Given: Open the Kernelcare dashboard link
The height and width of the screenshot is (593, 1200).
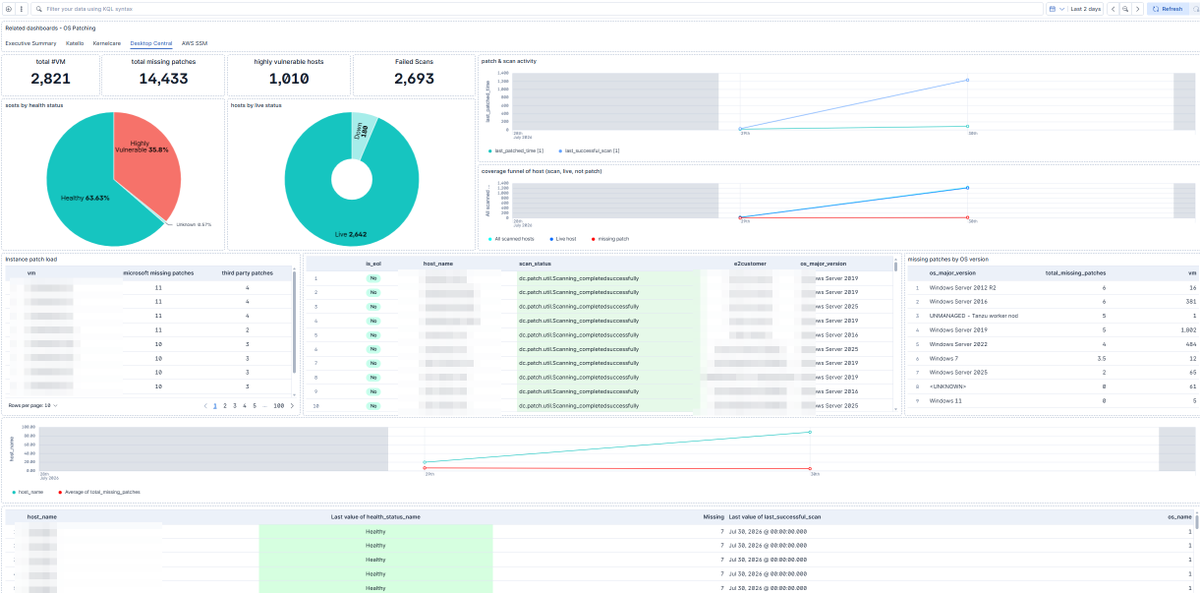Looking at the screenshot, I should [x=108, y=43].
